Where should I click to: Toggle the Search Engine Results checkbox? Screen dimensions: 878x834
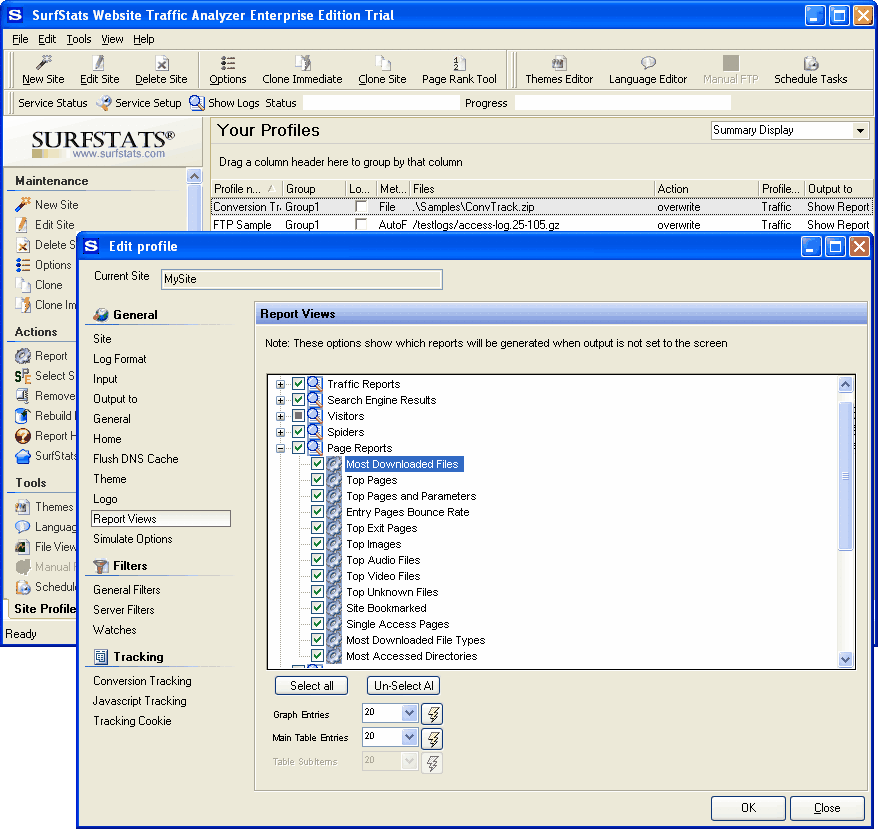[298, 400]
